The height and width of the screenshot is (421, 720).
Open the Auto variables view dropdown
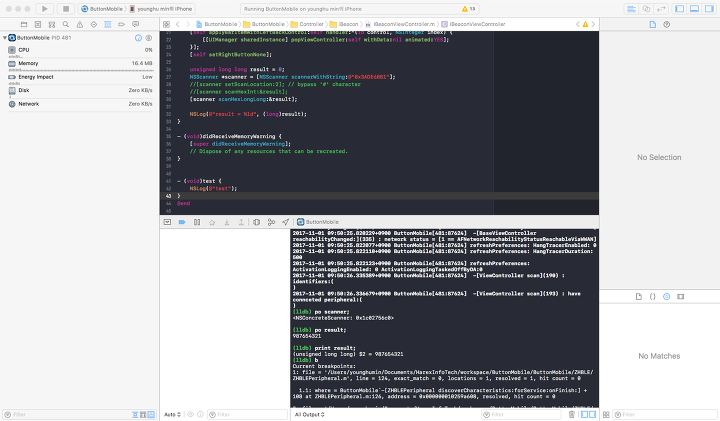point(173,415)
